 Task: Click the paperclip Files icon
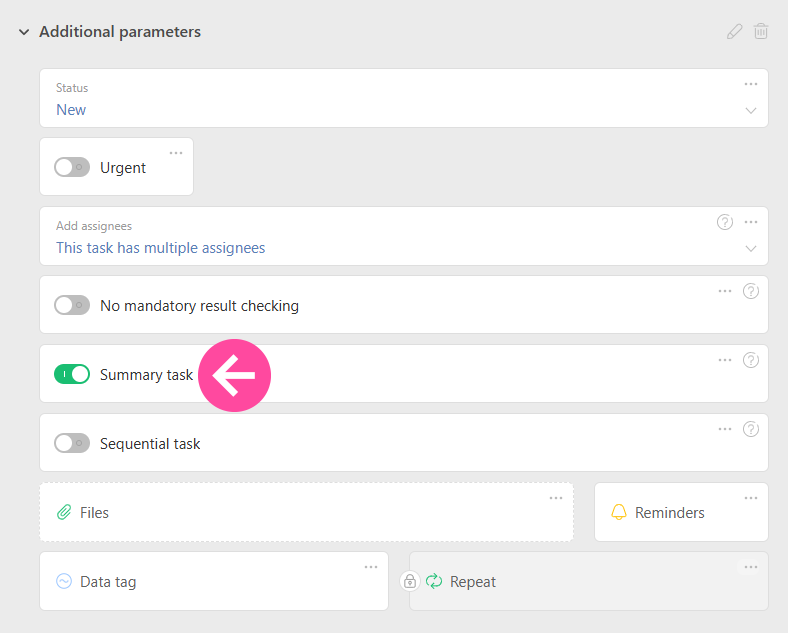pos(64,513)
